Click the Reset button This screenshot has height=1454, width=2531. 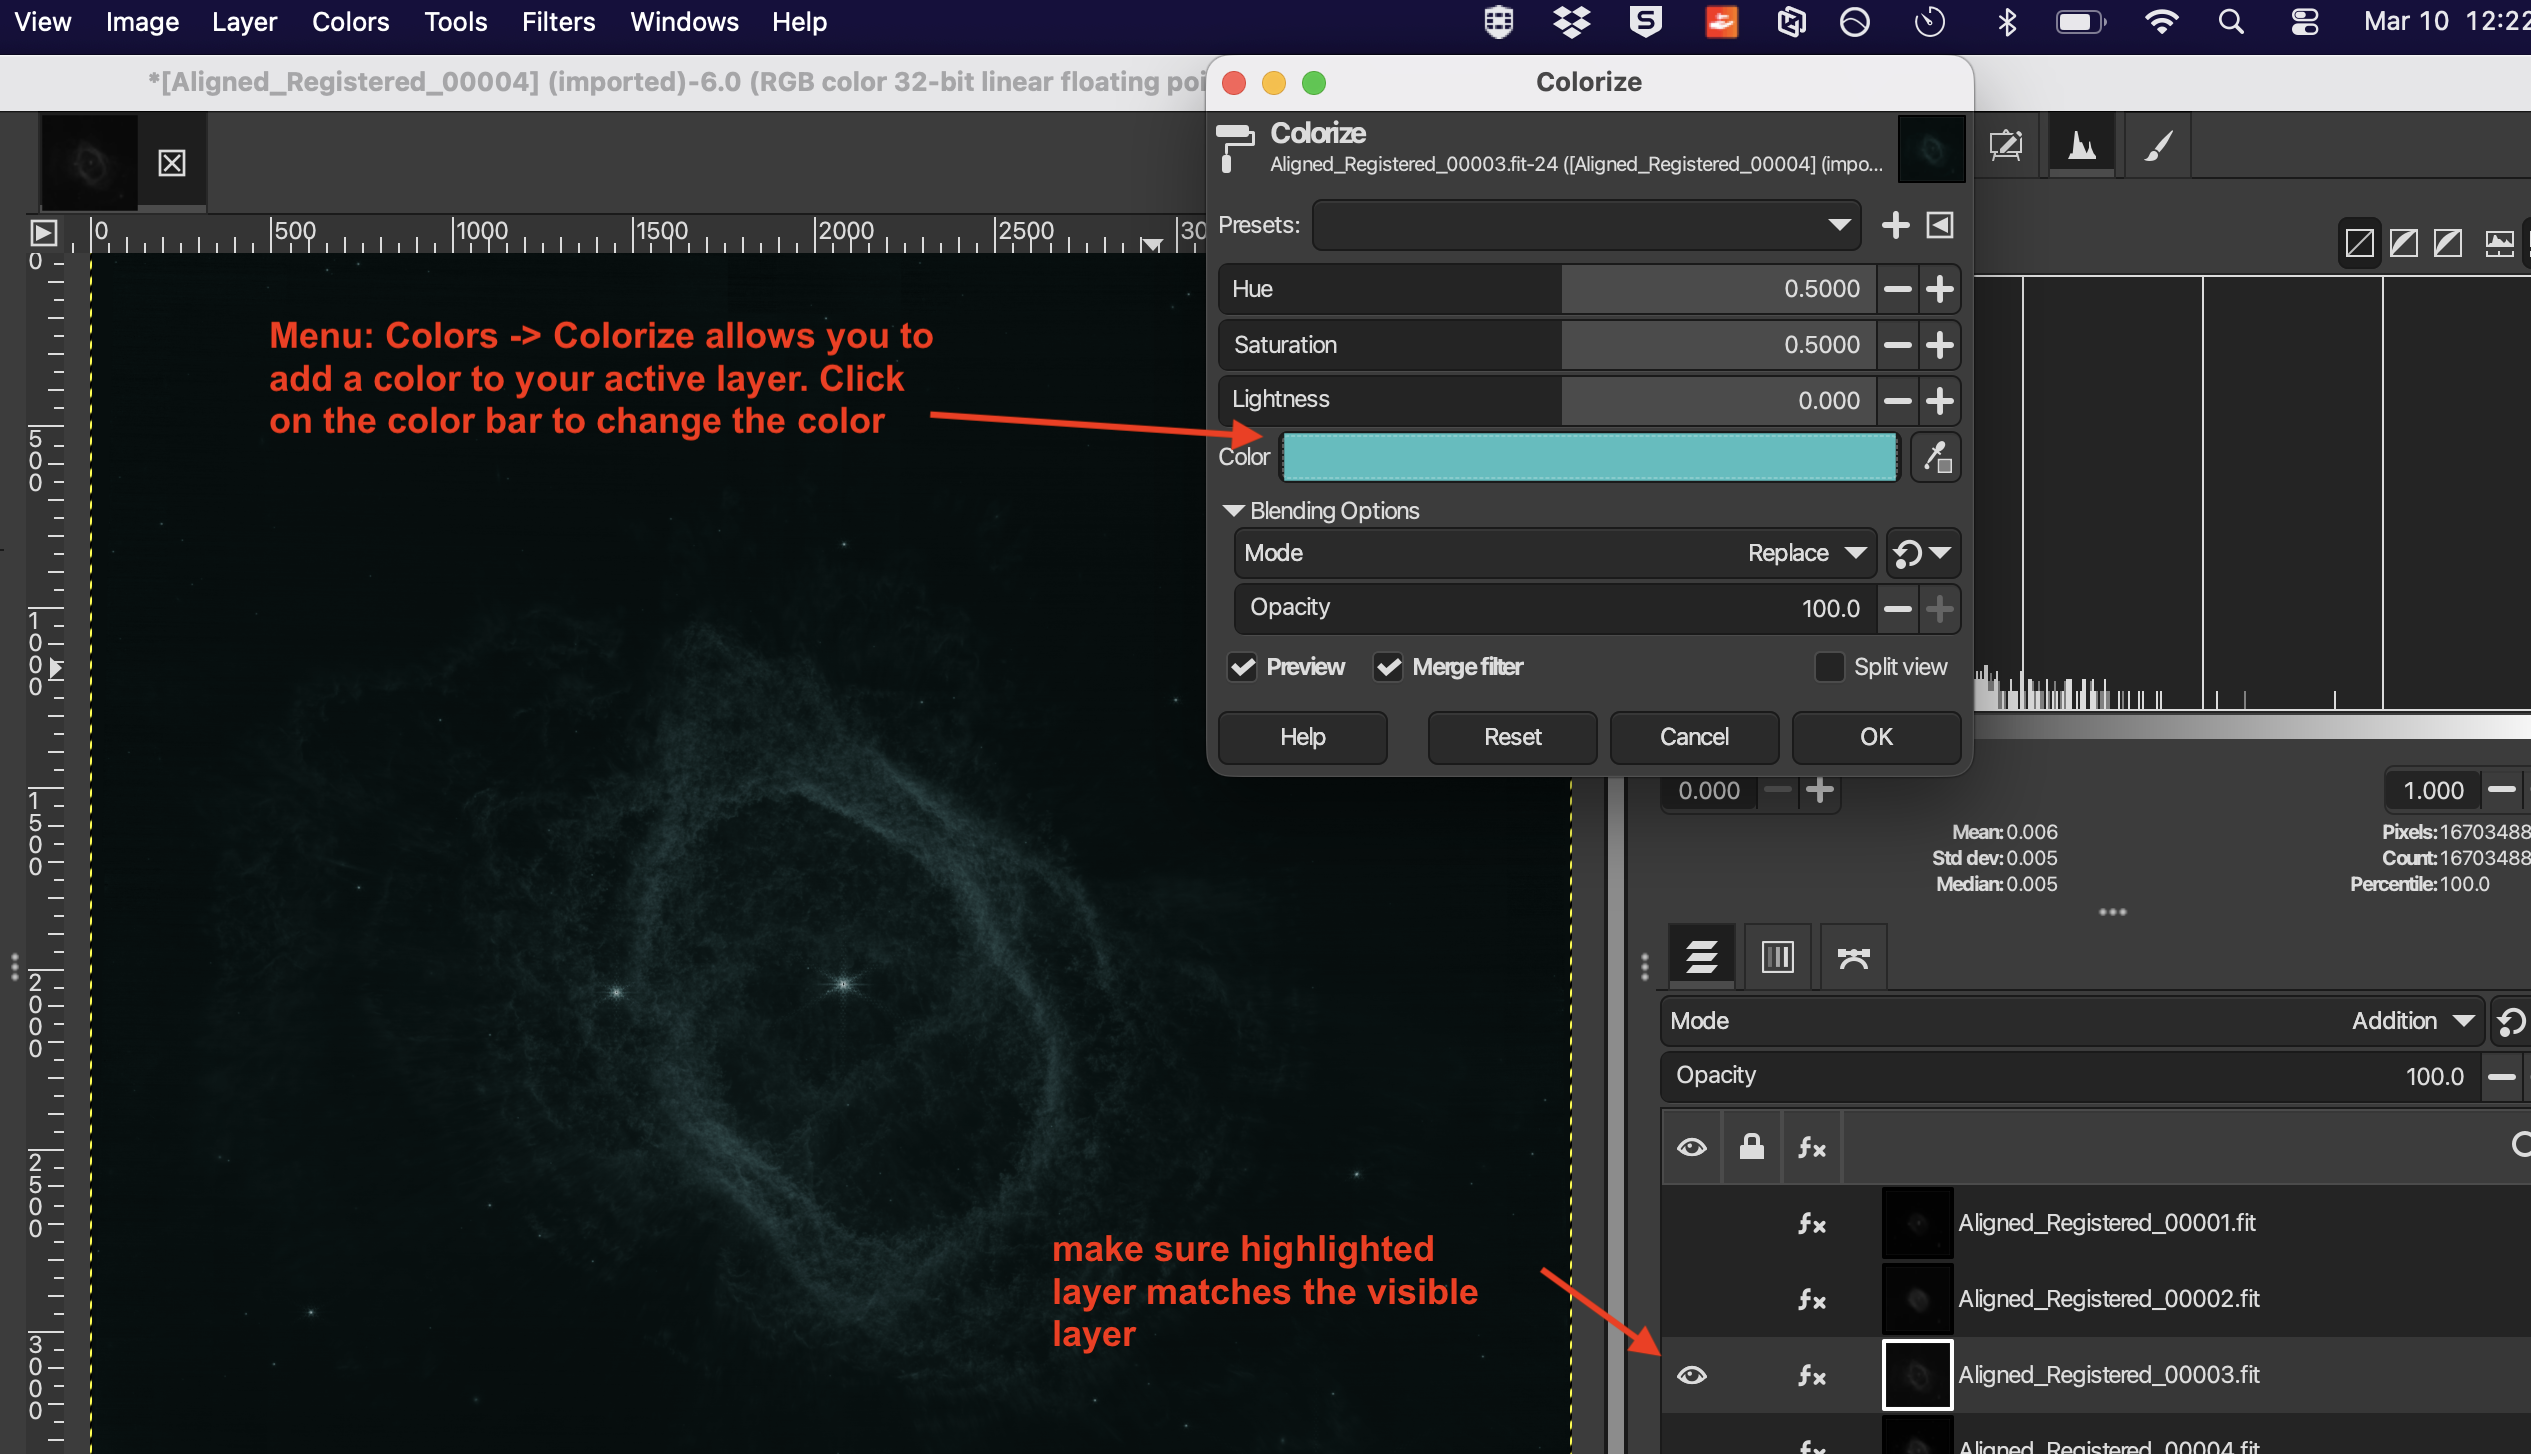(1512, 737)
